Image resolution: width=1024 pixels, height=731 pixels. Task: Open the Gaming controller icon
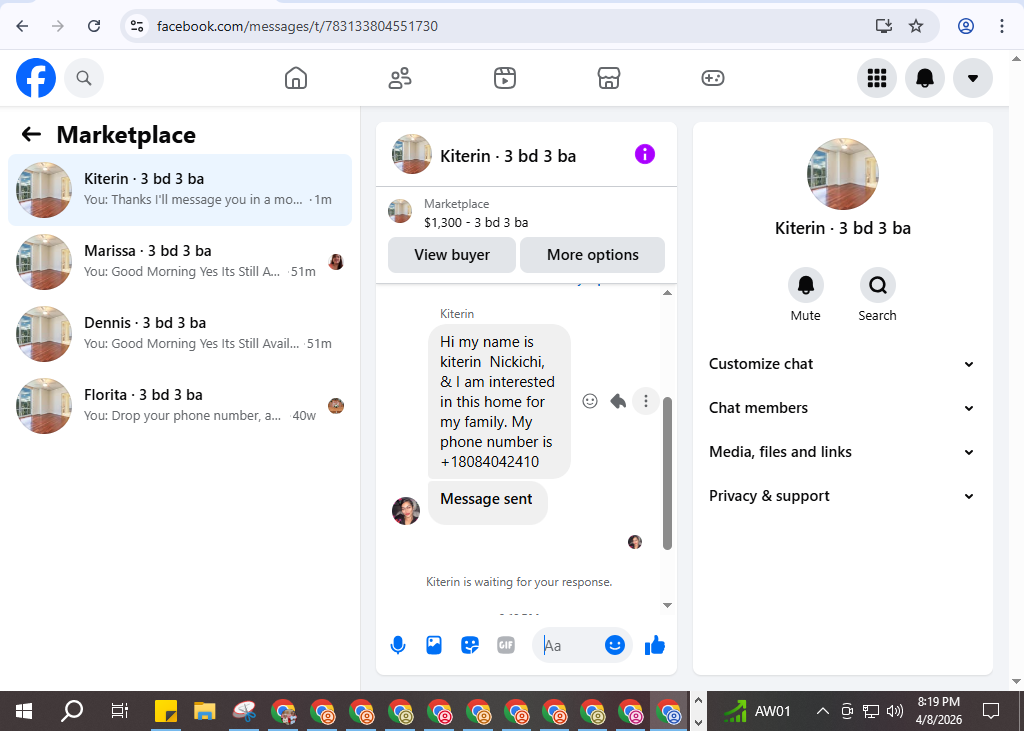click(x=712, y=78)
